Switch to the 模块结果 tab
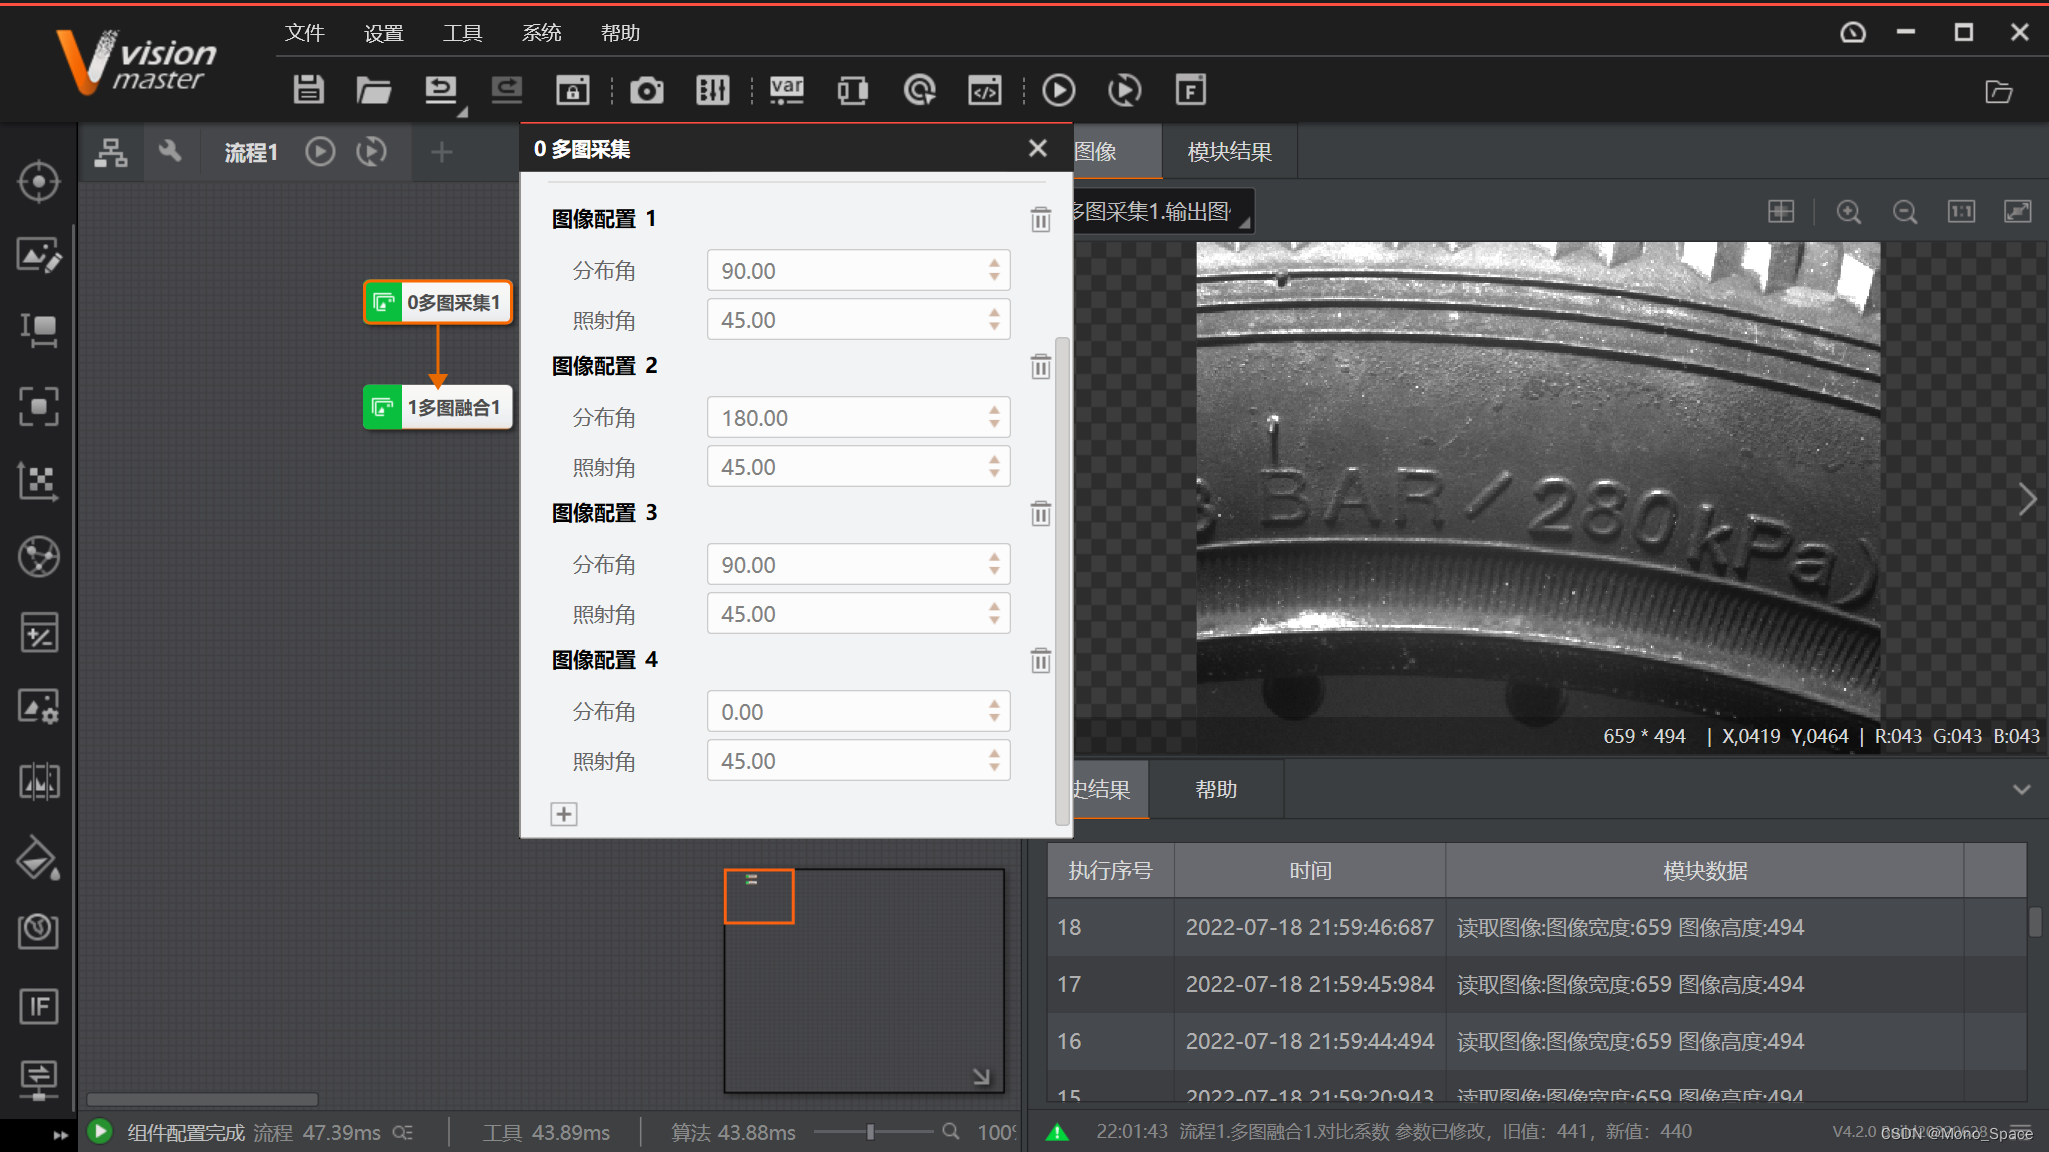The width and height of the screenshot is (2049, 1152). pos(1229,152)
